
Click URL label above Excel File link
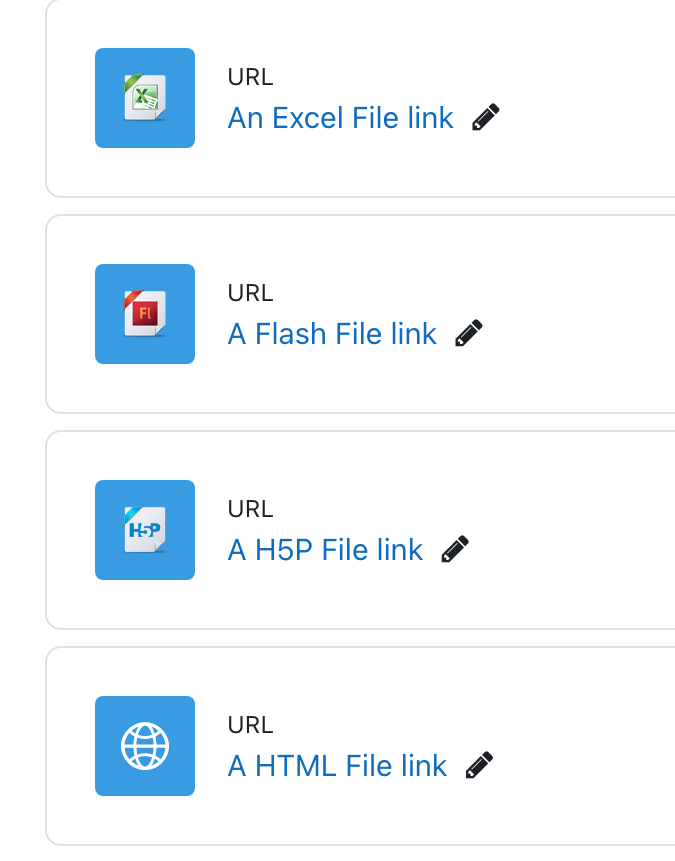(x=250, y=77)
